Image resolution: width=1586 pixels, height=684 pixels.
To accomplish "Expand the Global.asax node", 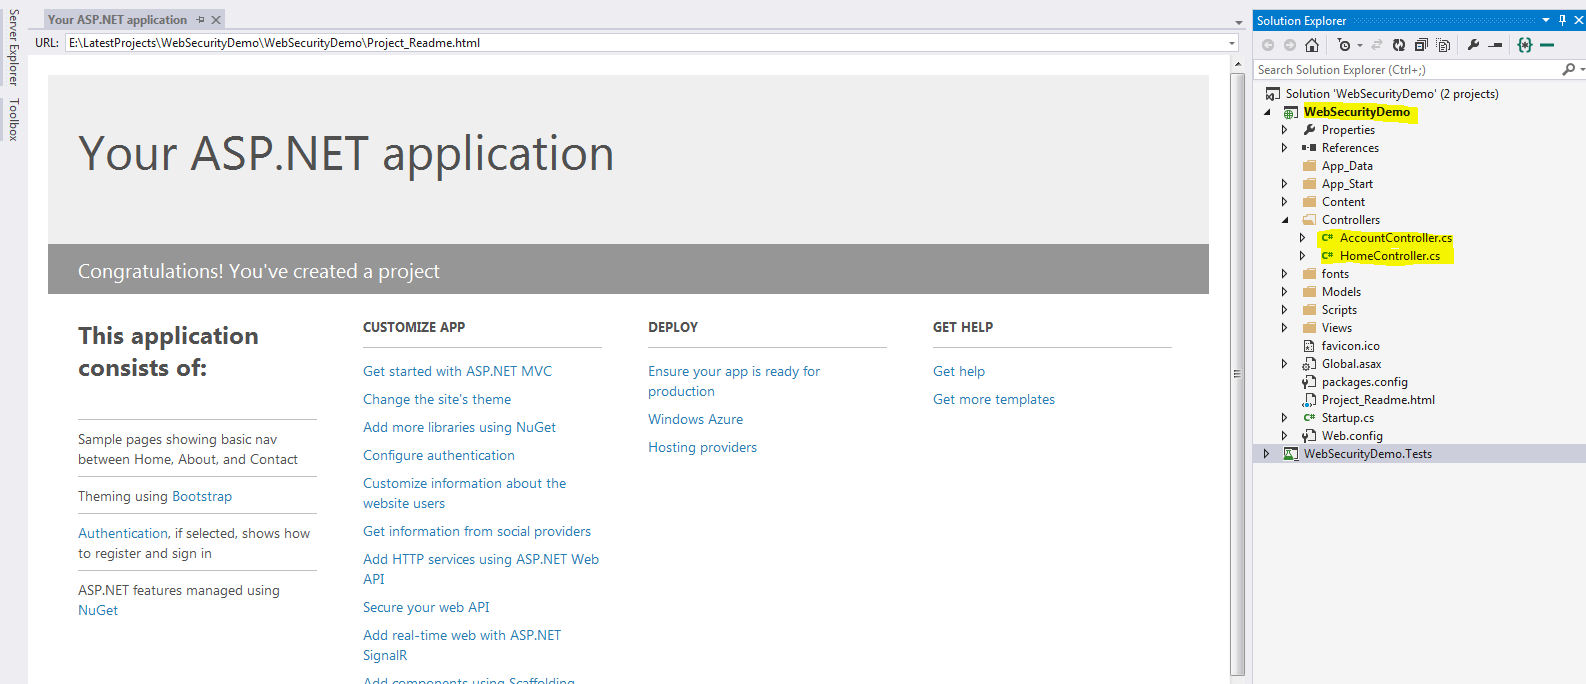I will click(x=1285, y=364).
